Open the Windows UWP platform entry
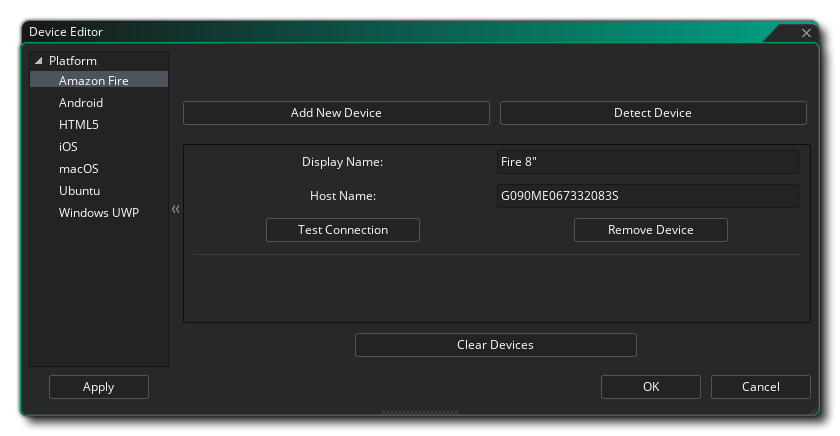Image resolution: width=840 pixels, height=436 pixels. 98,213
